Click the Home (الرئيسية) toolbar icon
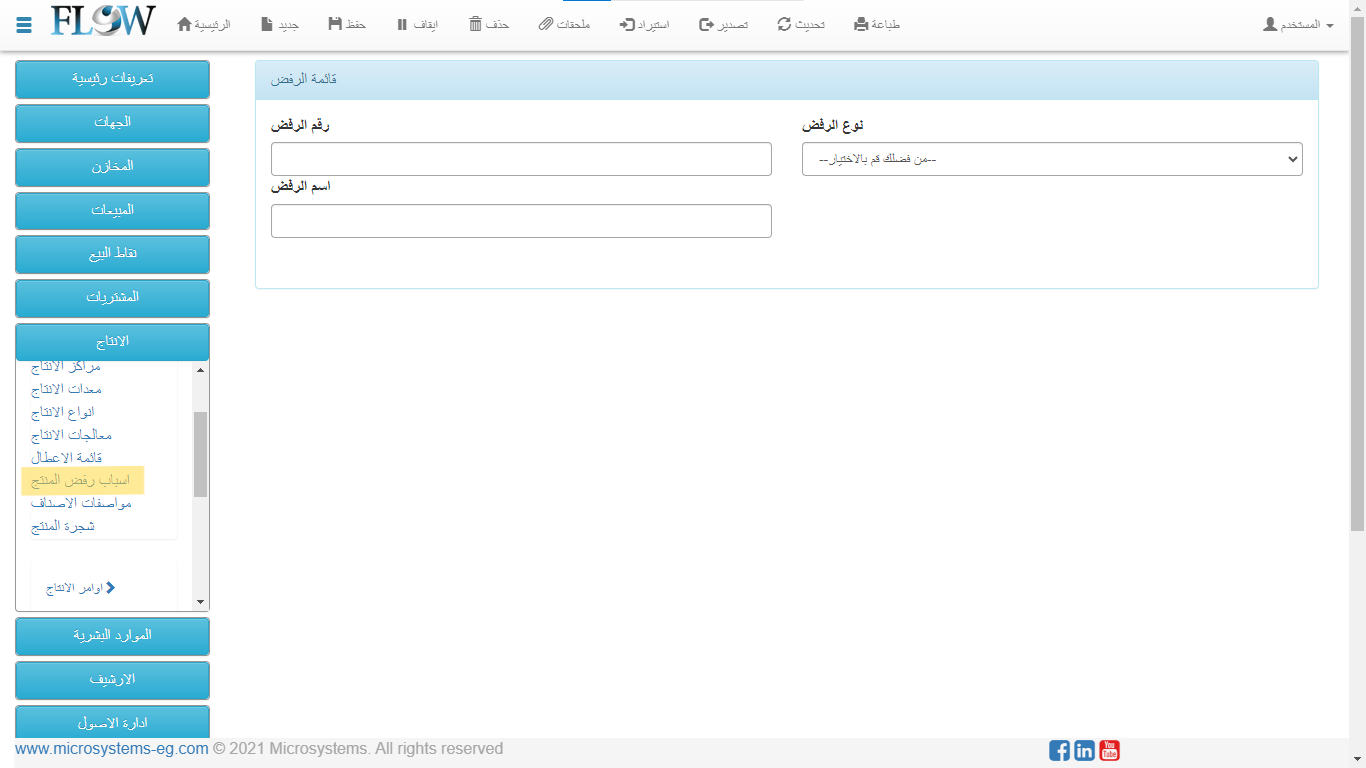This screenshot has height=768, width=1366. point(185,24)
